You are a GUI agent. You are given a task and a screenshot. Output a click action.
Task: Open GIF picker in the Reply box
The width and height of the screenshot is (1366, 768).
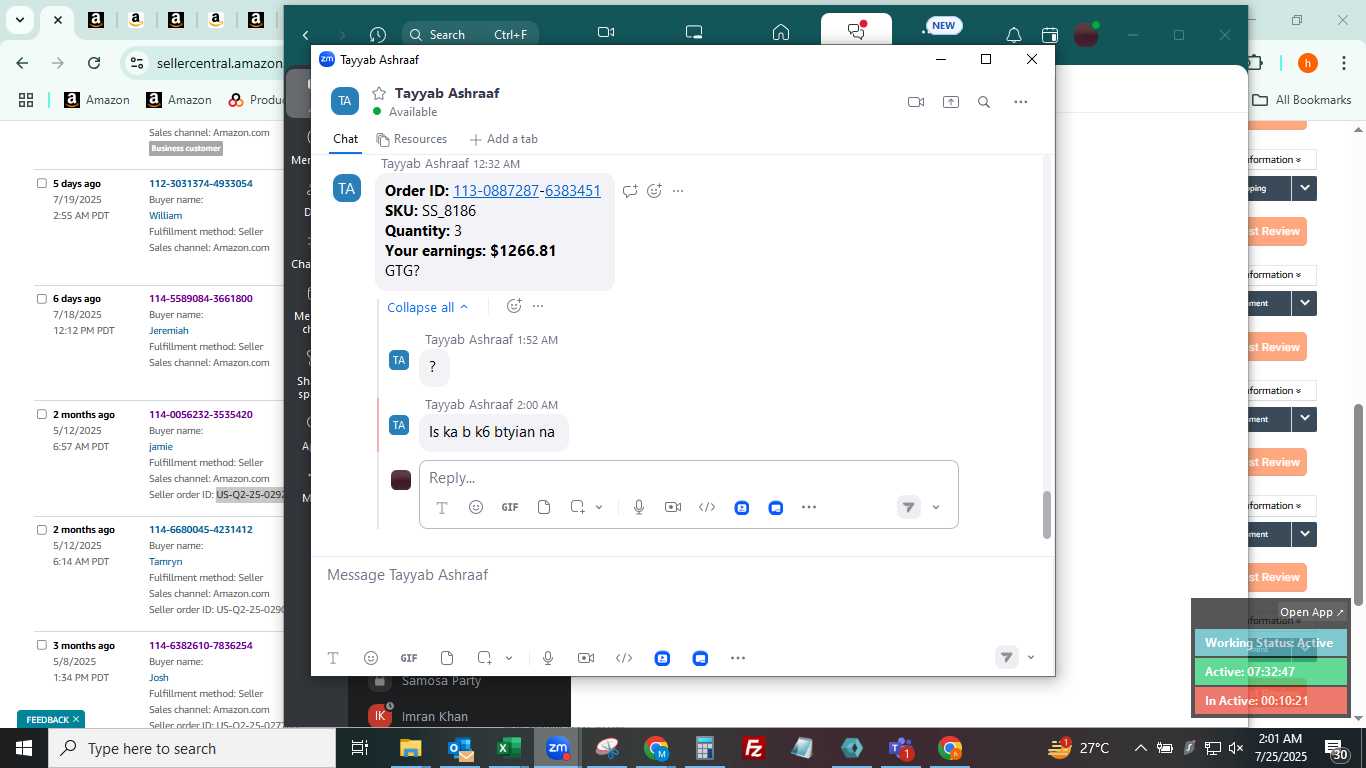pos(510,507)
